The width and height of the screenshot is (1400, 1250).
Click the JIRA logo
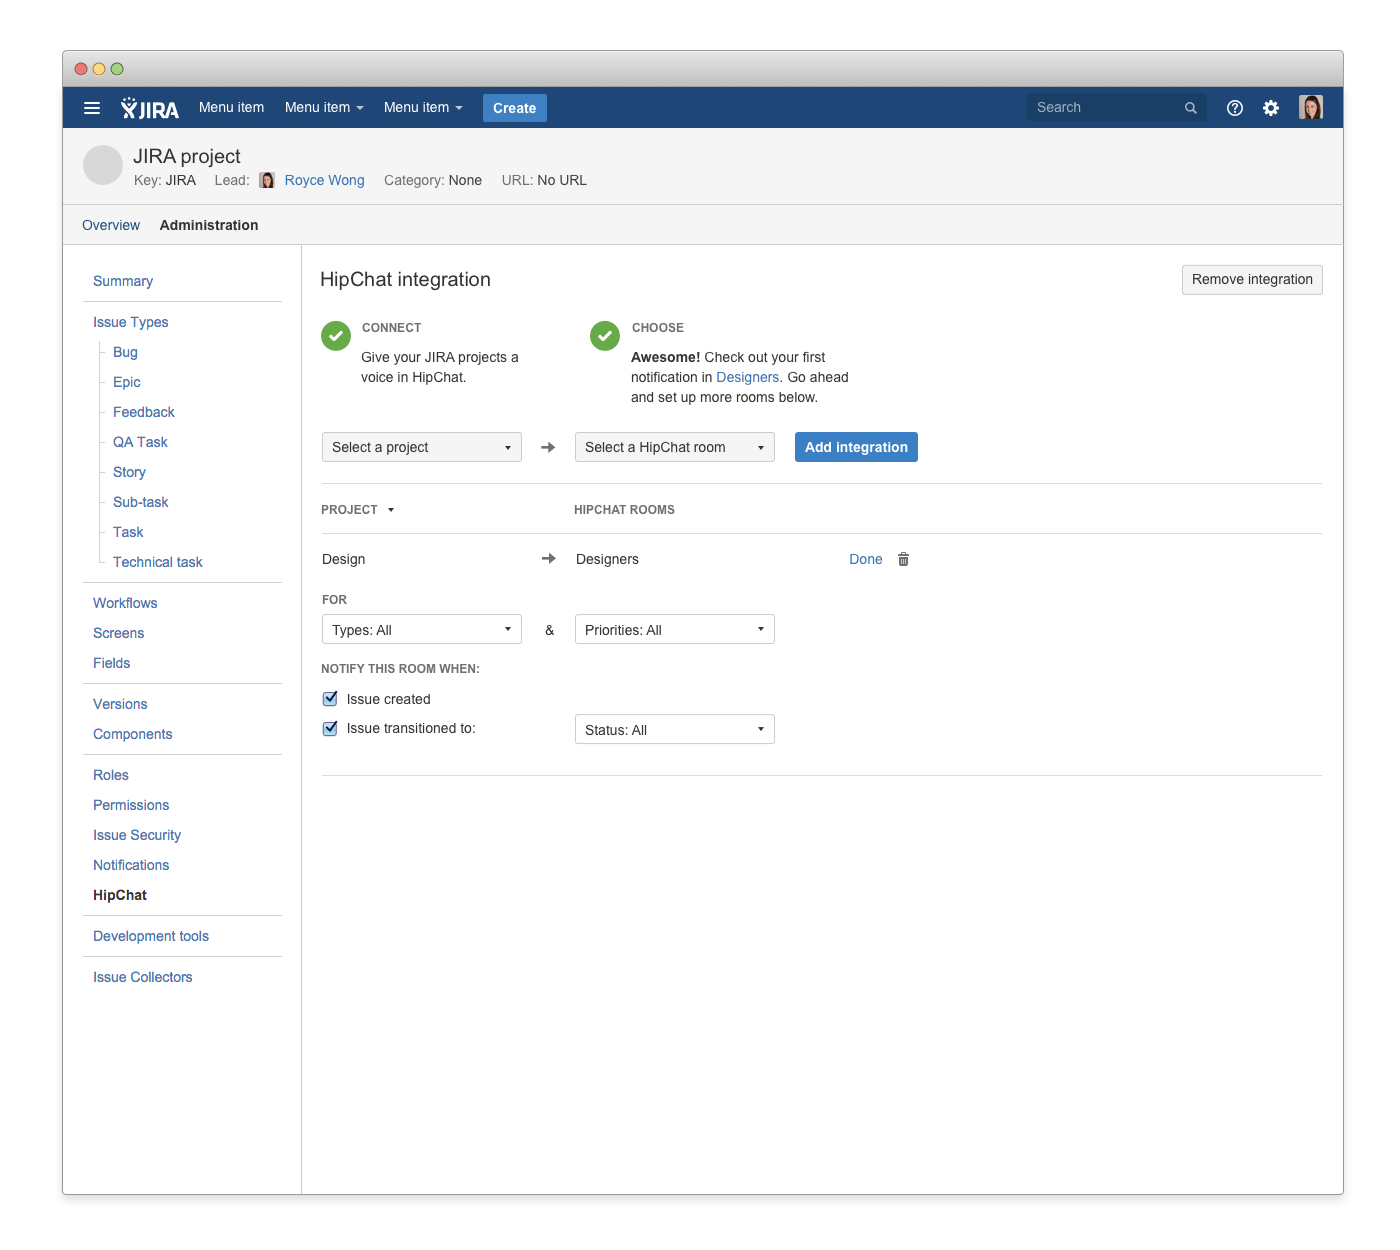tap(150, 108)
